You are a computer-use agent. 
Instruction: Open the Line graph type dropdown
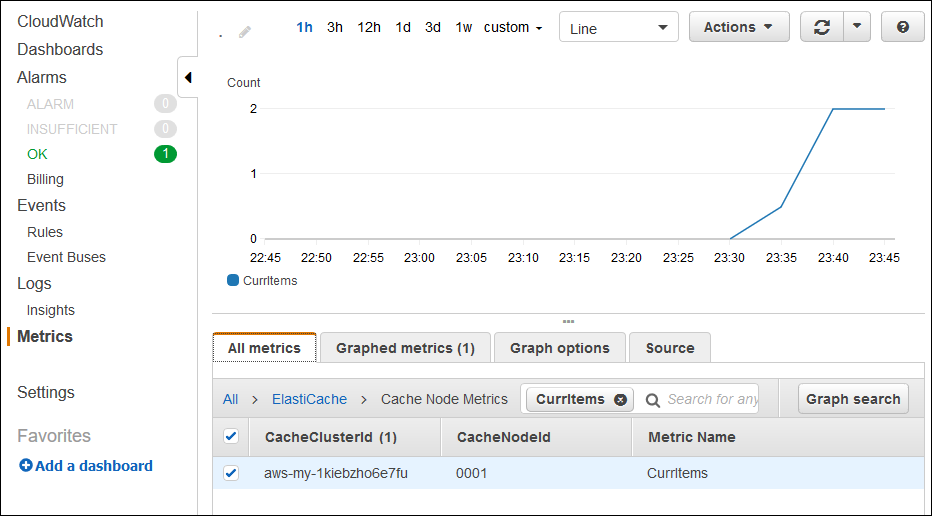618,28
